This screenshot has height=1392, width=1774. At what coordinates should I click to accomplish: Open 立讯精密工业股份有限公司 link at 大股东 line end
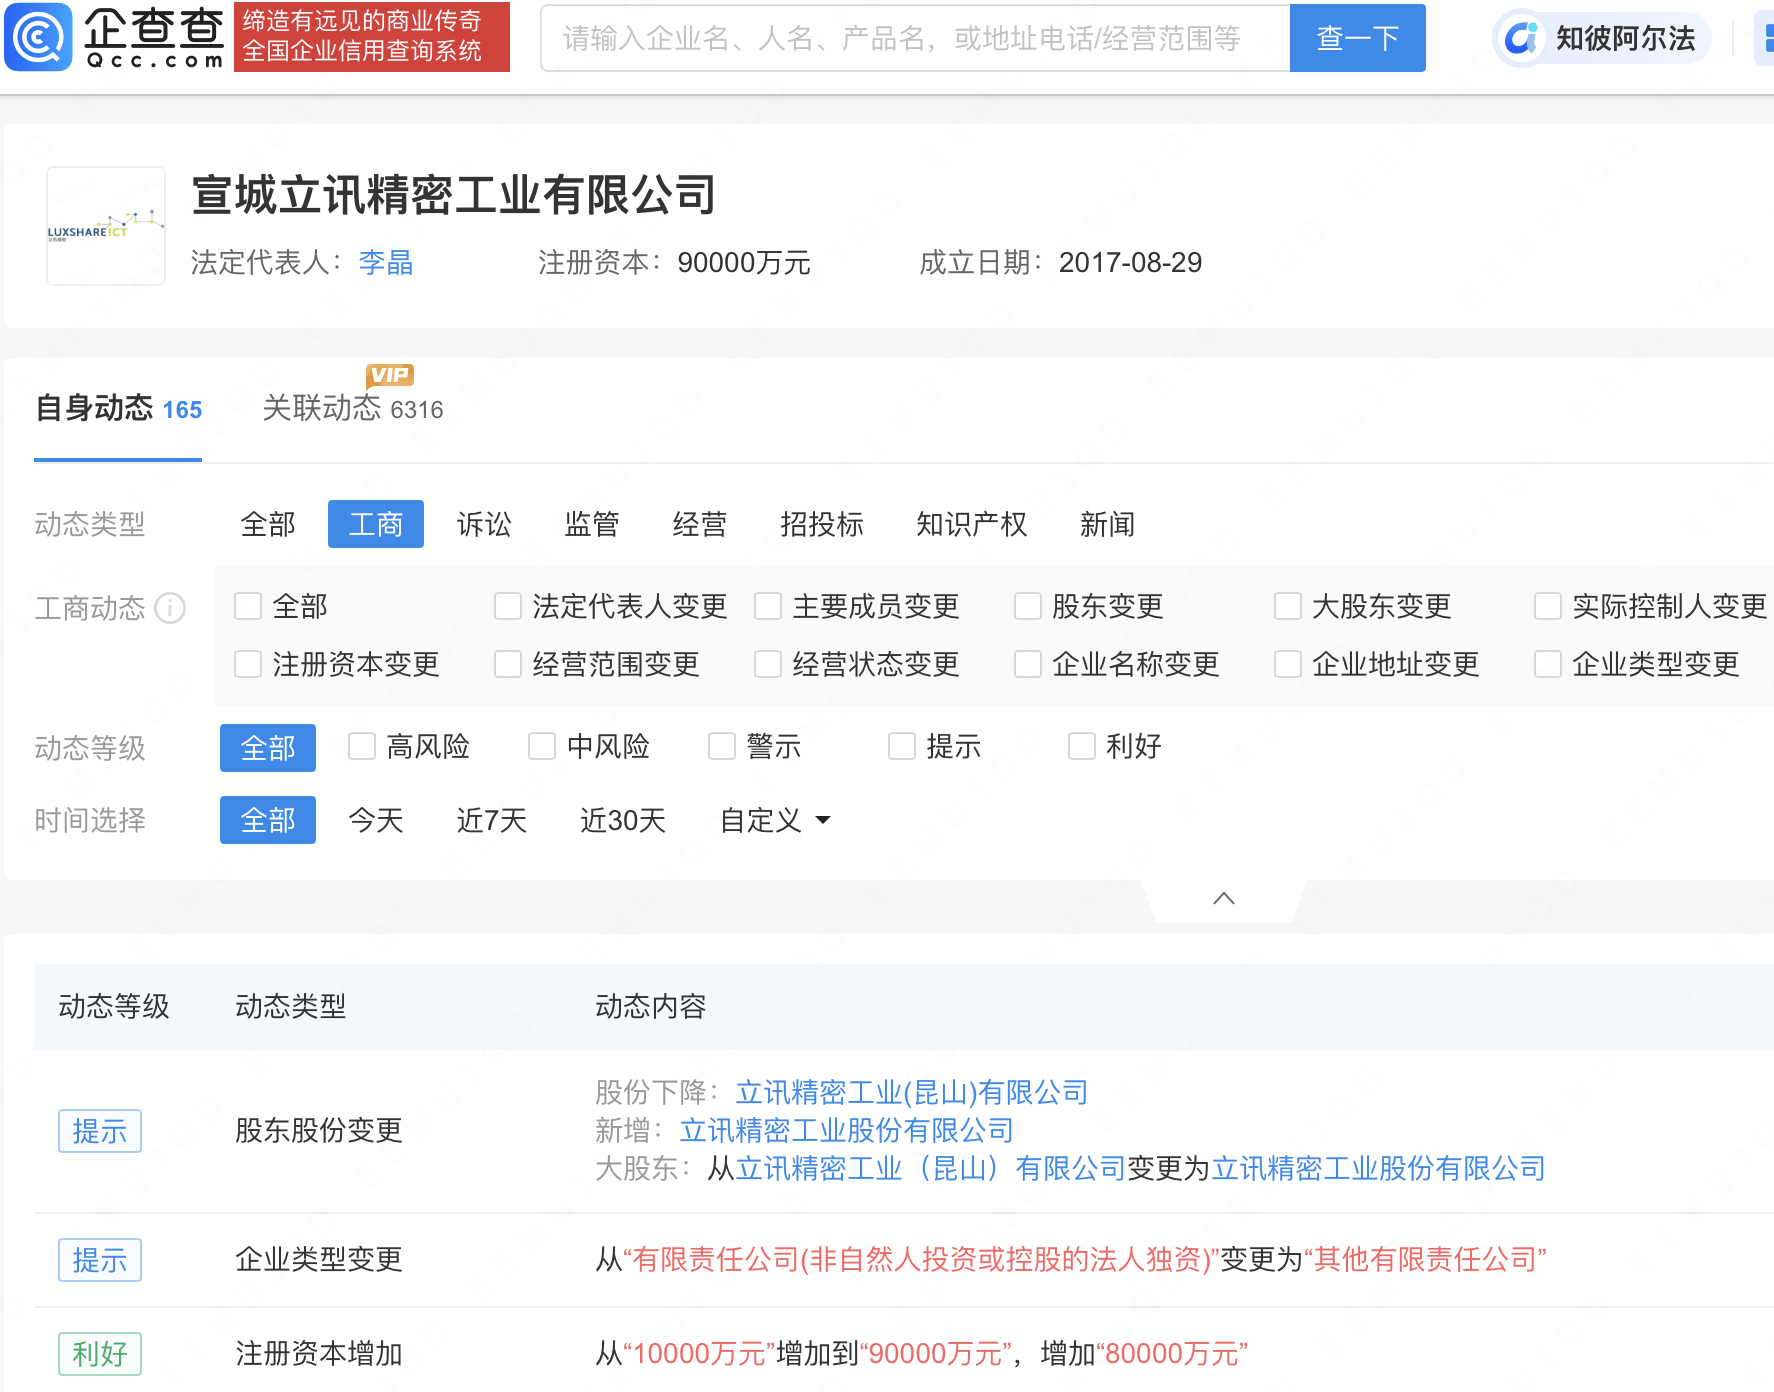(1379, 1168)
